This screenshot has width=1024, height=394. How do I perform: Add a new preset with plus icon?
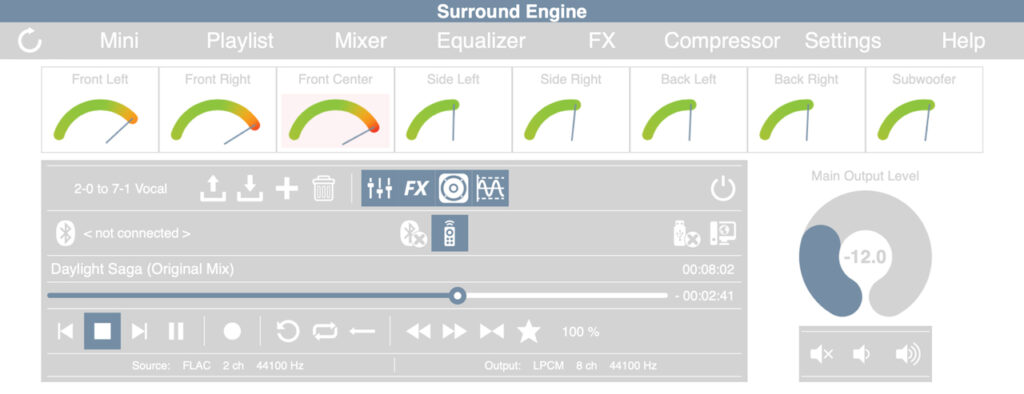point(287,189)
